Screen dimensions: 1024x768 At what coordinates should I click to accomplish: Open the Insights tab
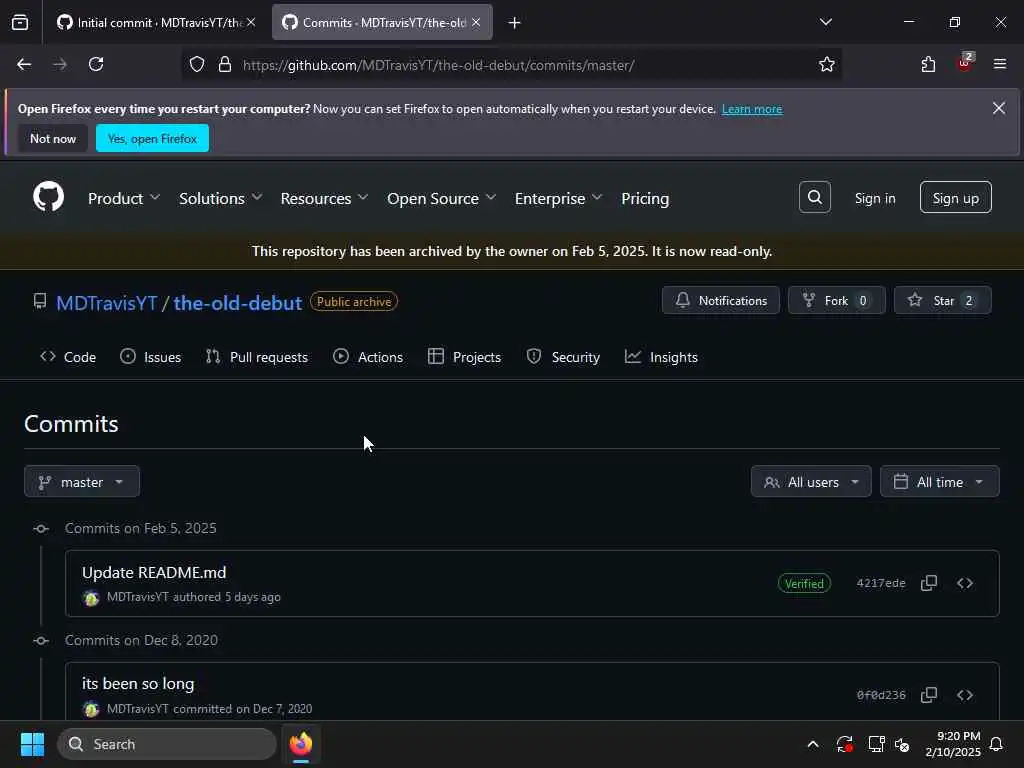661,357
